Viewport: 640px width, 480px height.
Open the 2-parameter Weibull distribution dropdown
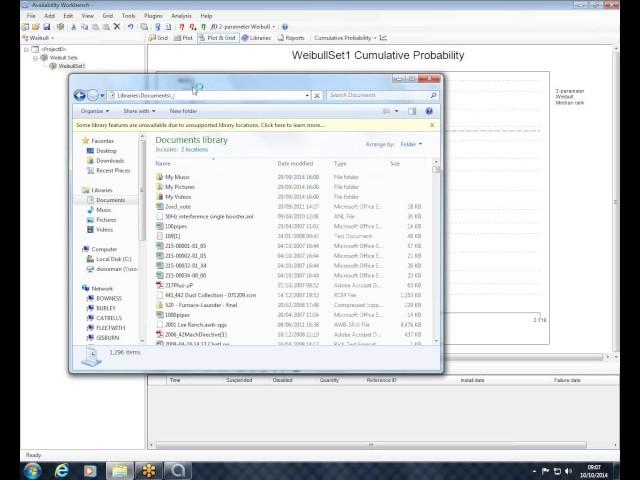[x=273, y=27]
